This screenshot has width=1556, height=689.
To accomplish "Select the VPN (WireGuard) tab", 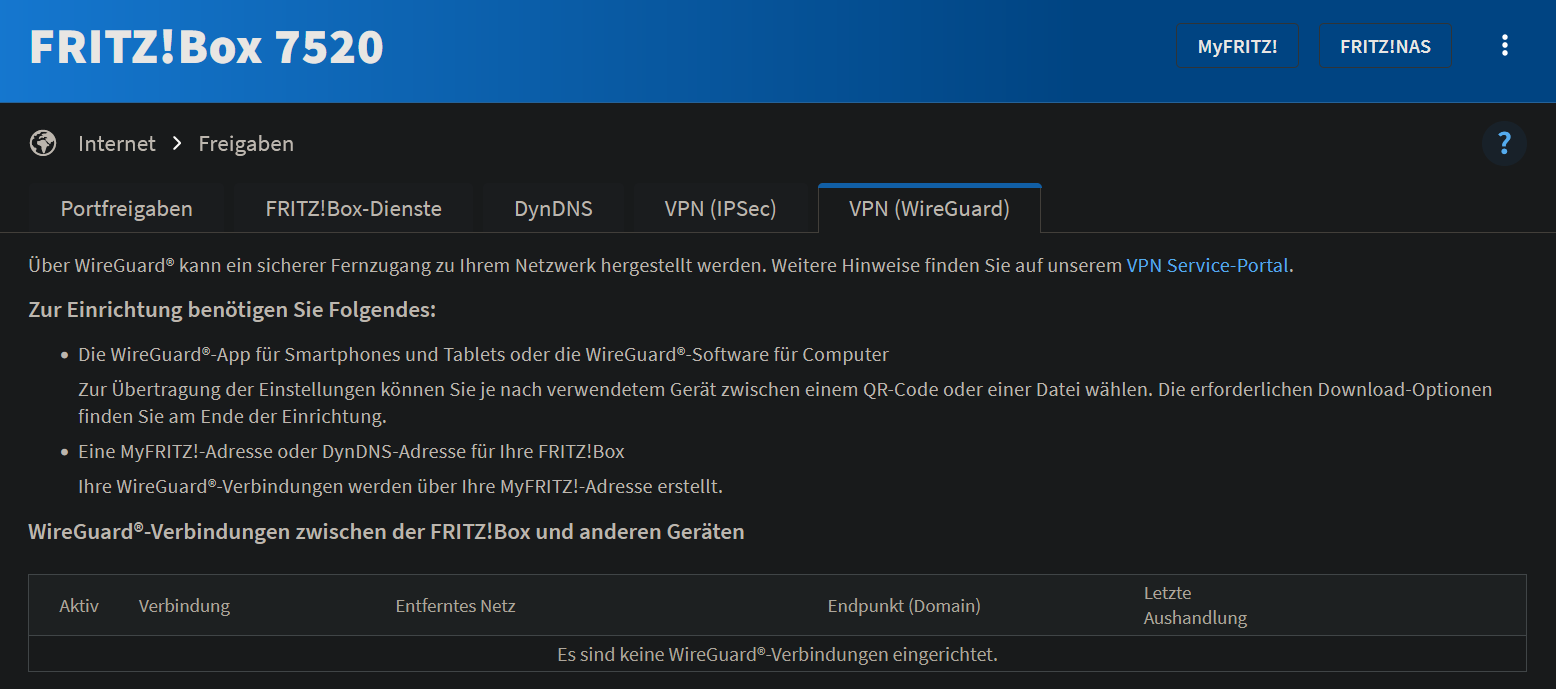I will coord(929,209).
